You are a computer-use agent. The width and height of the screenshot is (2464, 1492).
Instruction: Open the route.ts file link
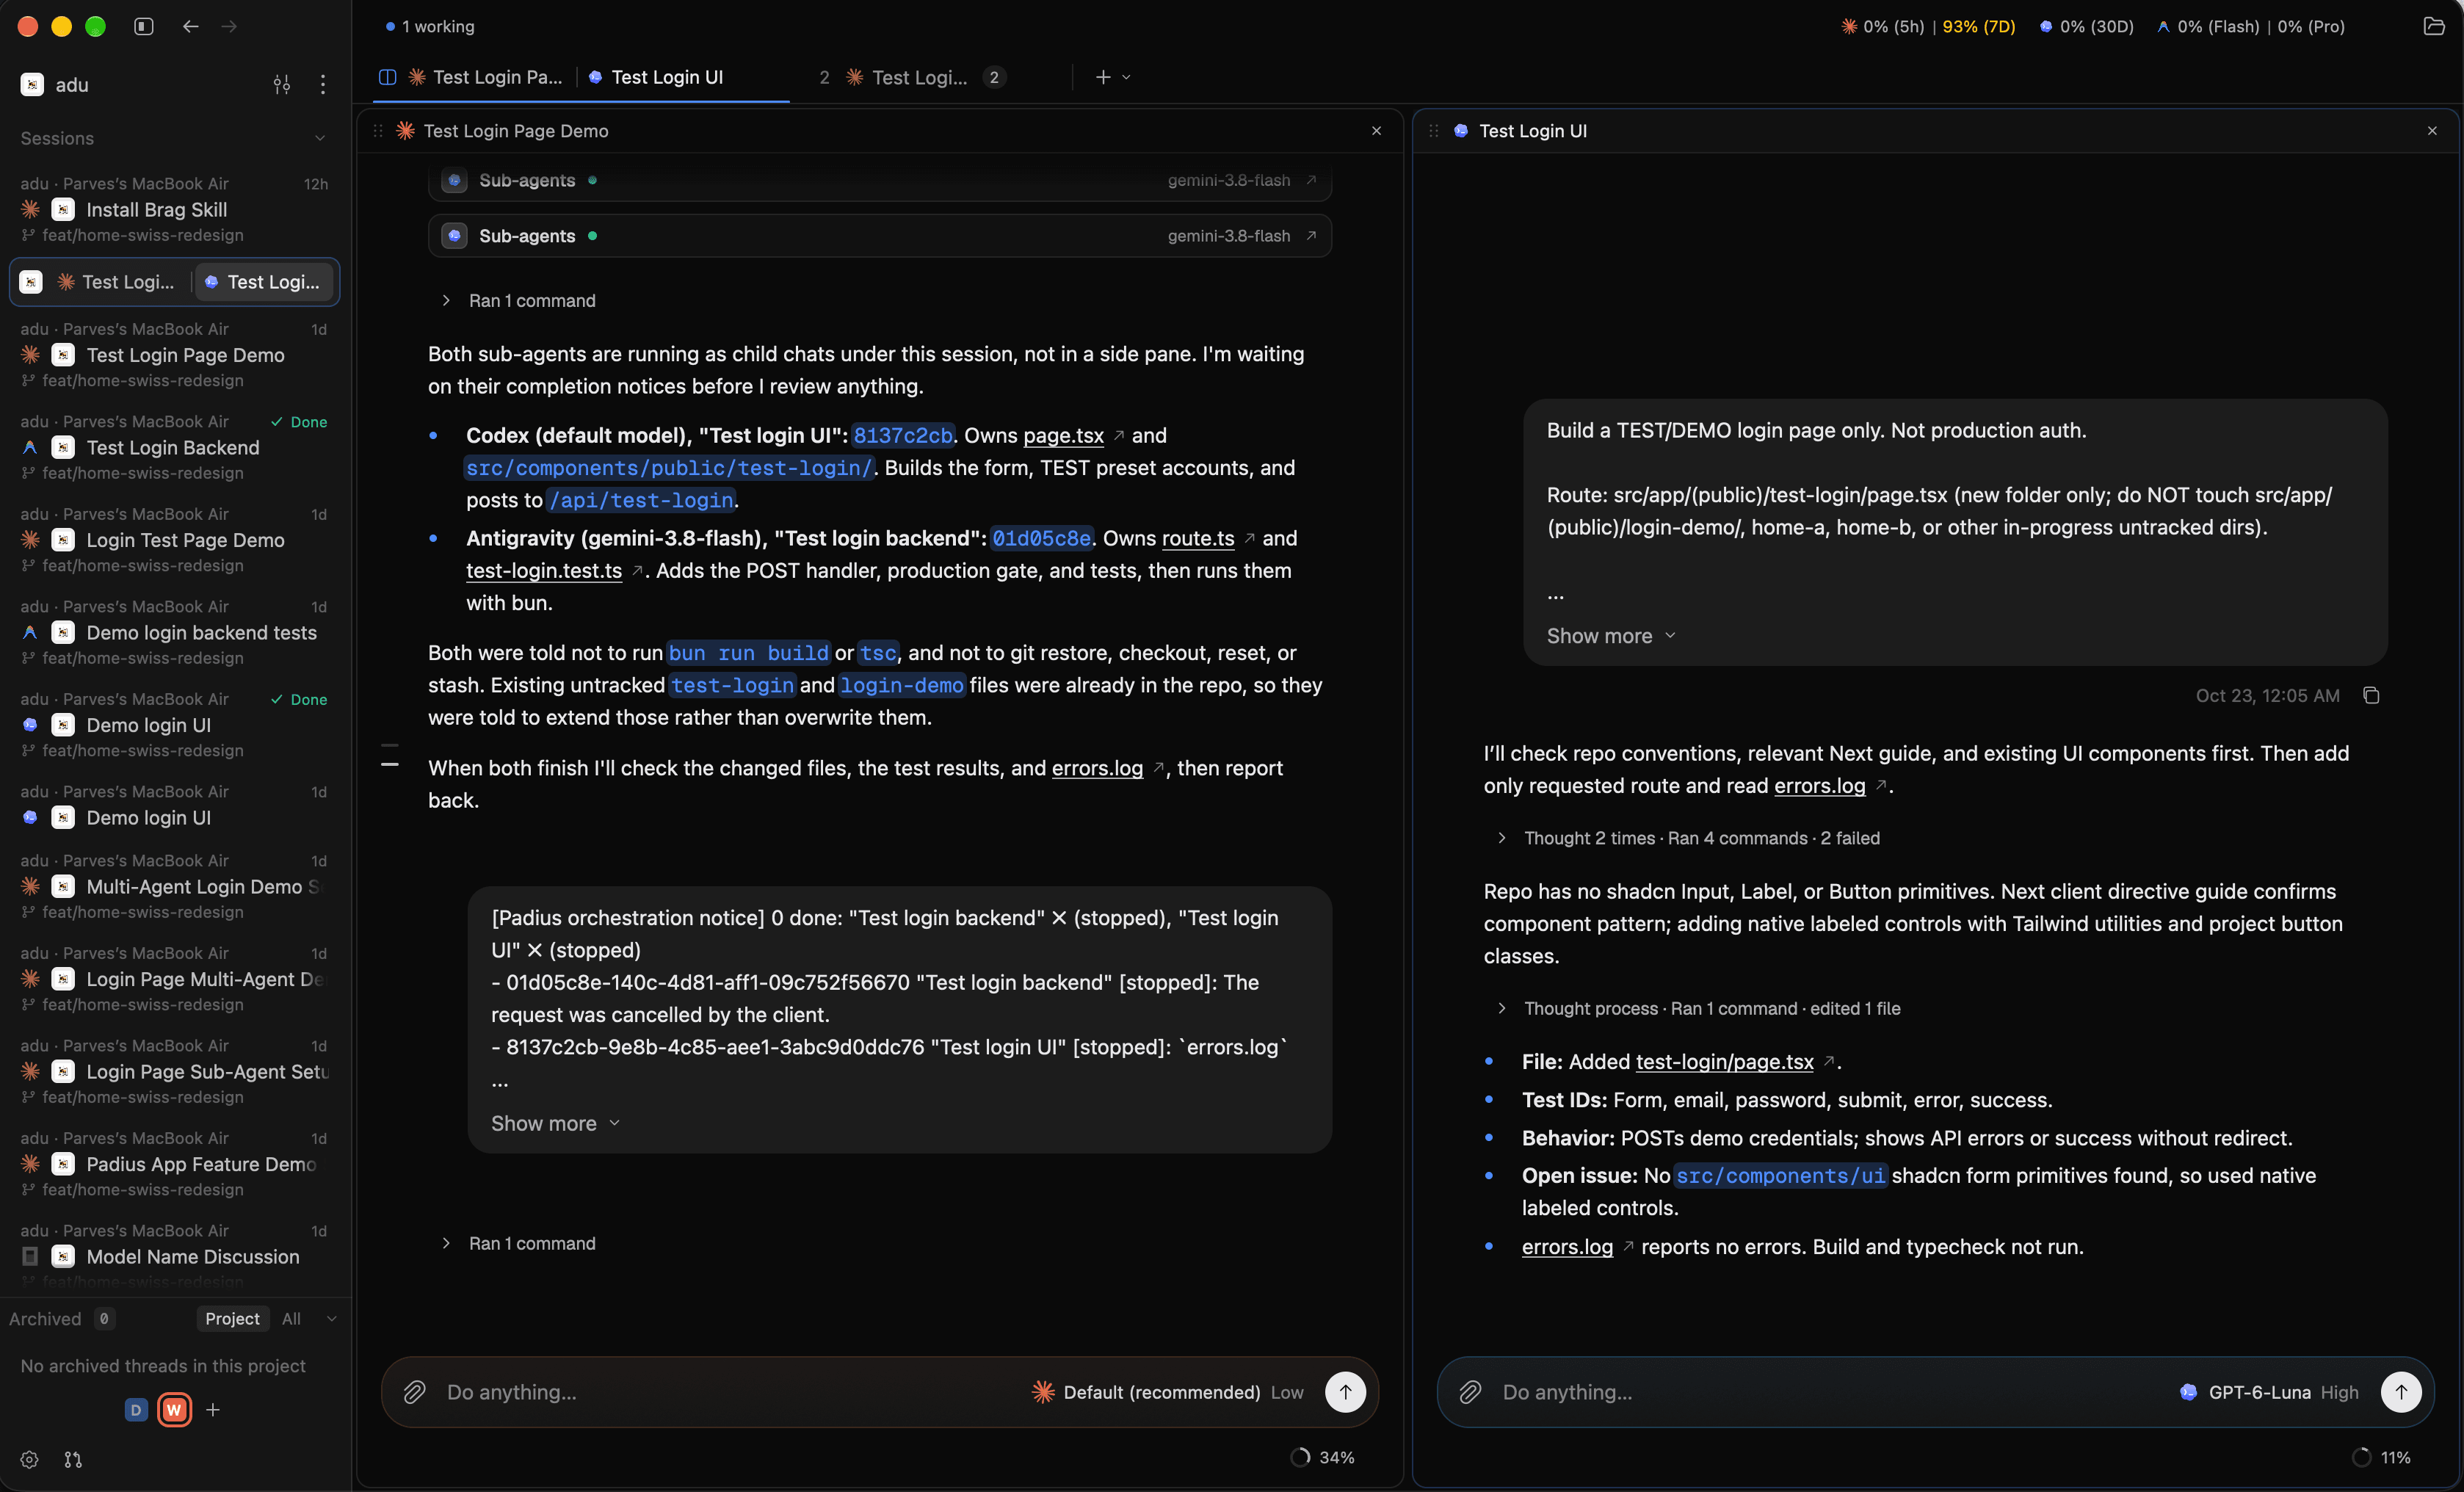tap(1198, 538)
